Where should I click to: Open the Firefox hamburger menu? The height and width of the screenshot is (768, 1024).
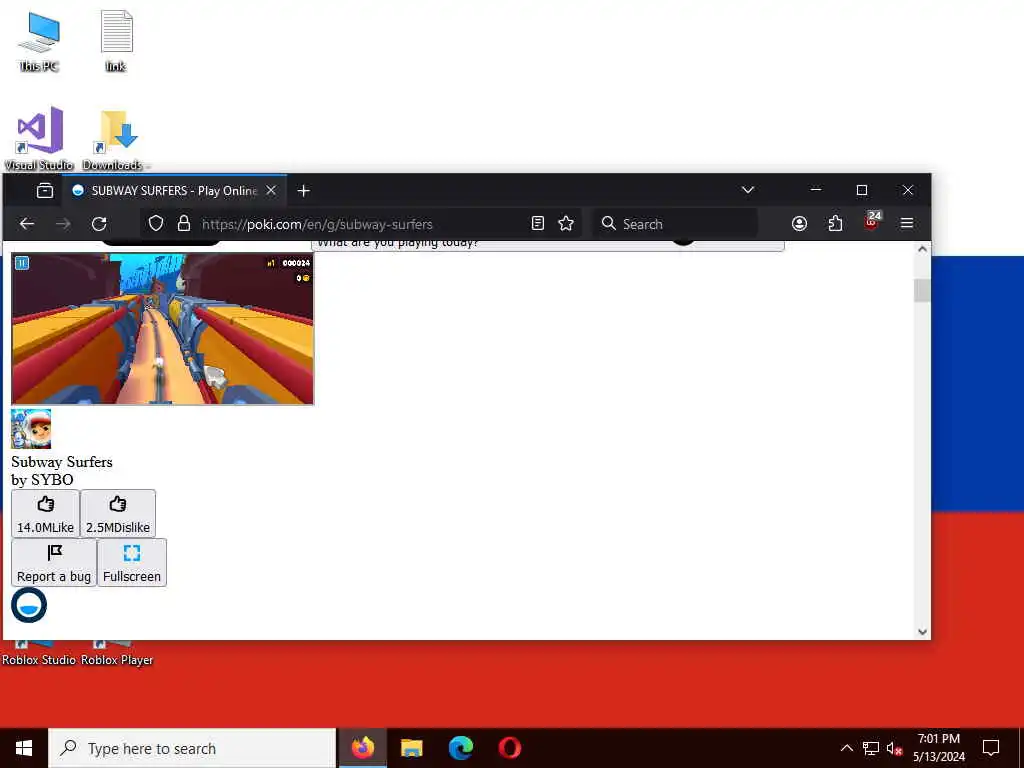[x=906, y=223]
